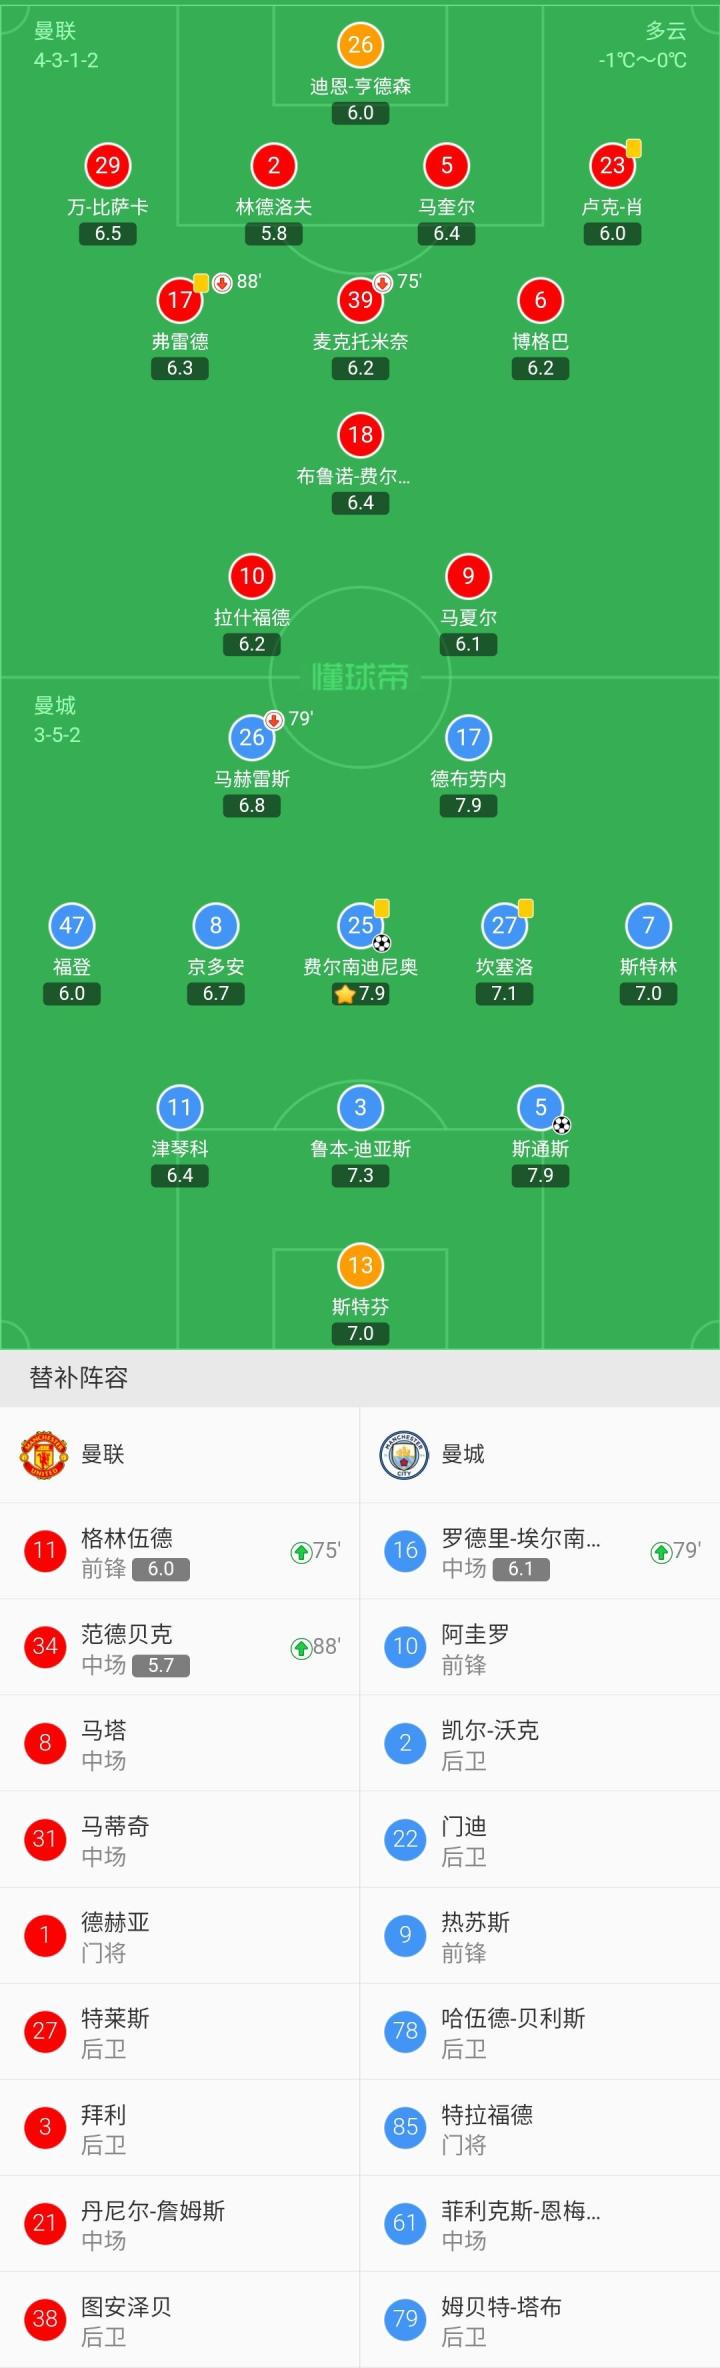The image size is (720, 2368).
Task: Open substitute 格林伍德 number 11 row
Action: [180, 1551]
